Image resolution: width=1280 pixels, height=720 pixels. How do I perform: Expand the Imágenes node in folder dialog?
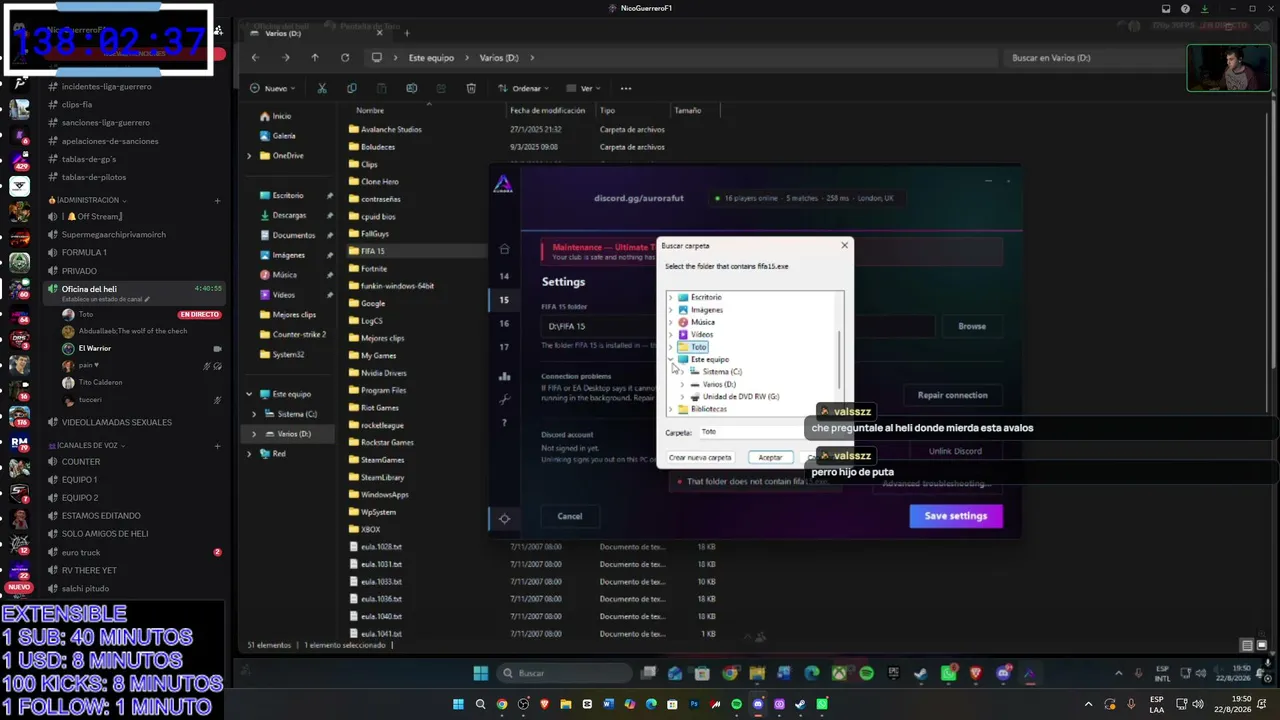(671, 310)
